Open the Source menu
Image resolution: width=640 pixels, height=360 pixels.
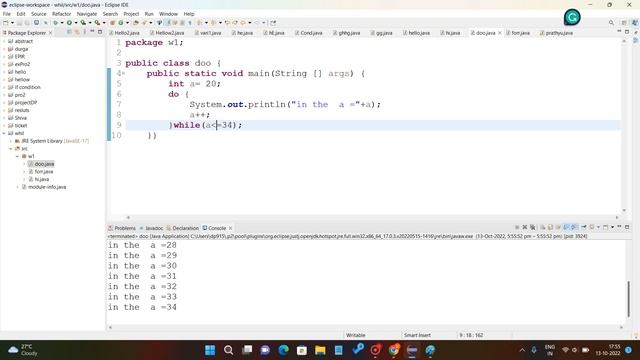click(x=39, y=14)
